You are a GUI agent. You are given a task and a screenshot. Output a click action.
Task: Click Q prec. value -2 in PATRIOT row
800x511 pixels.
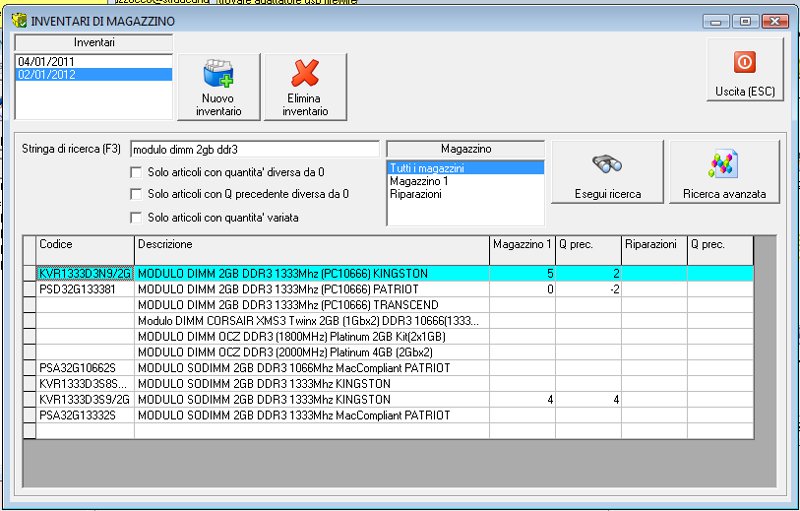pyautogui.click(x=588, y=289)
